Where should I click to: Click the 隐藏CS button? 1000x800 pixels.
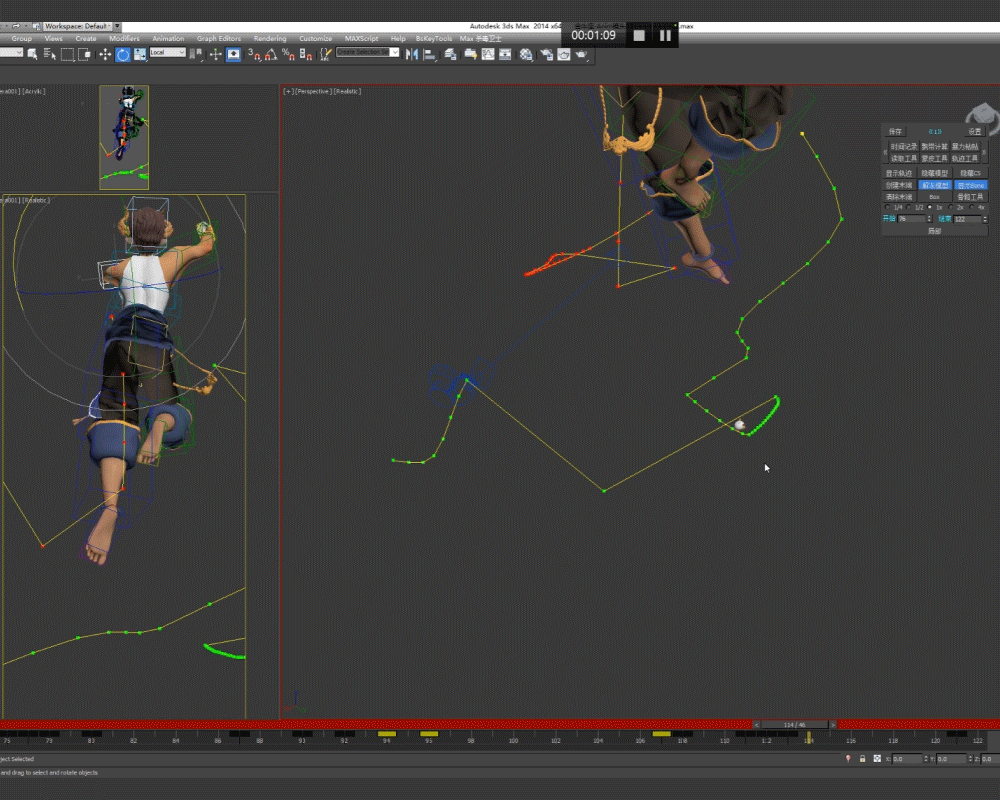[x=970, y=174]
